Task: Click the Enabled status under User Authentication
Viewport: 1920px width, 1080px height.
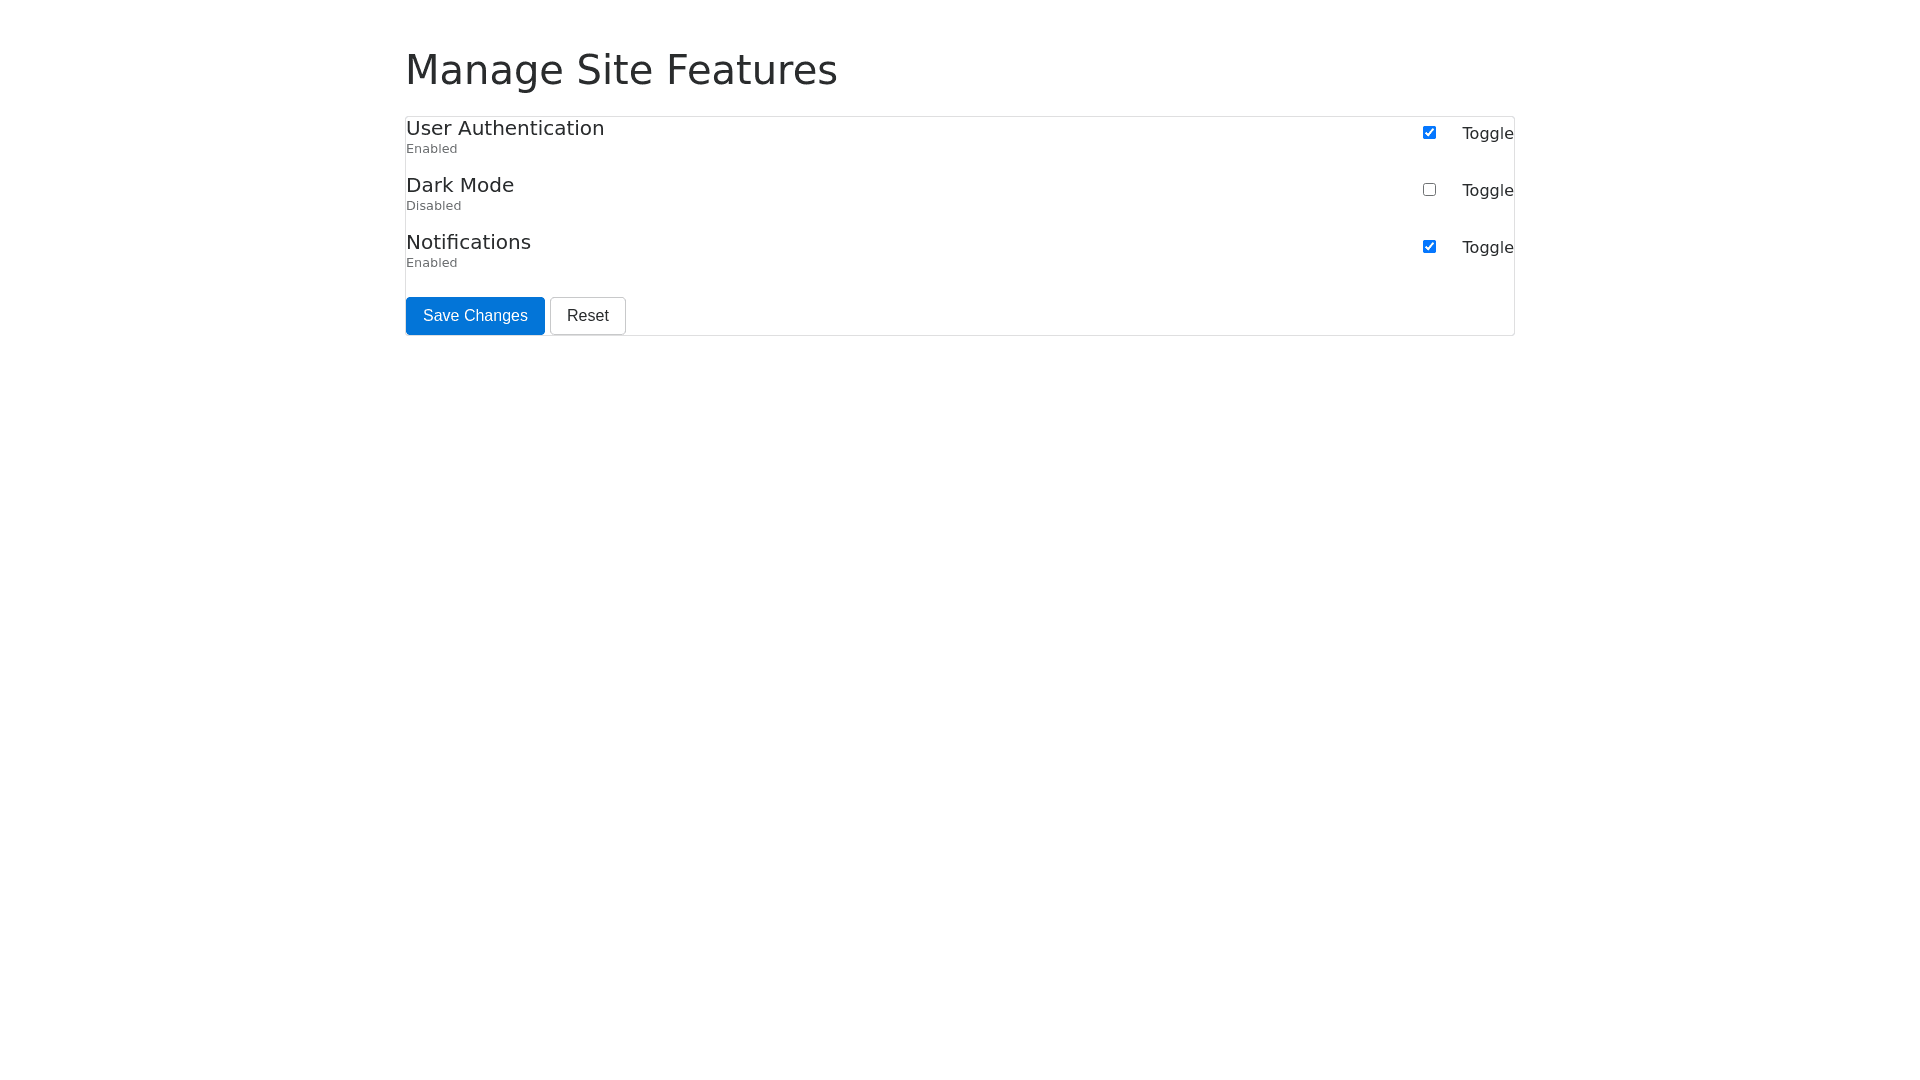Action: click(x=431, y=149)
